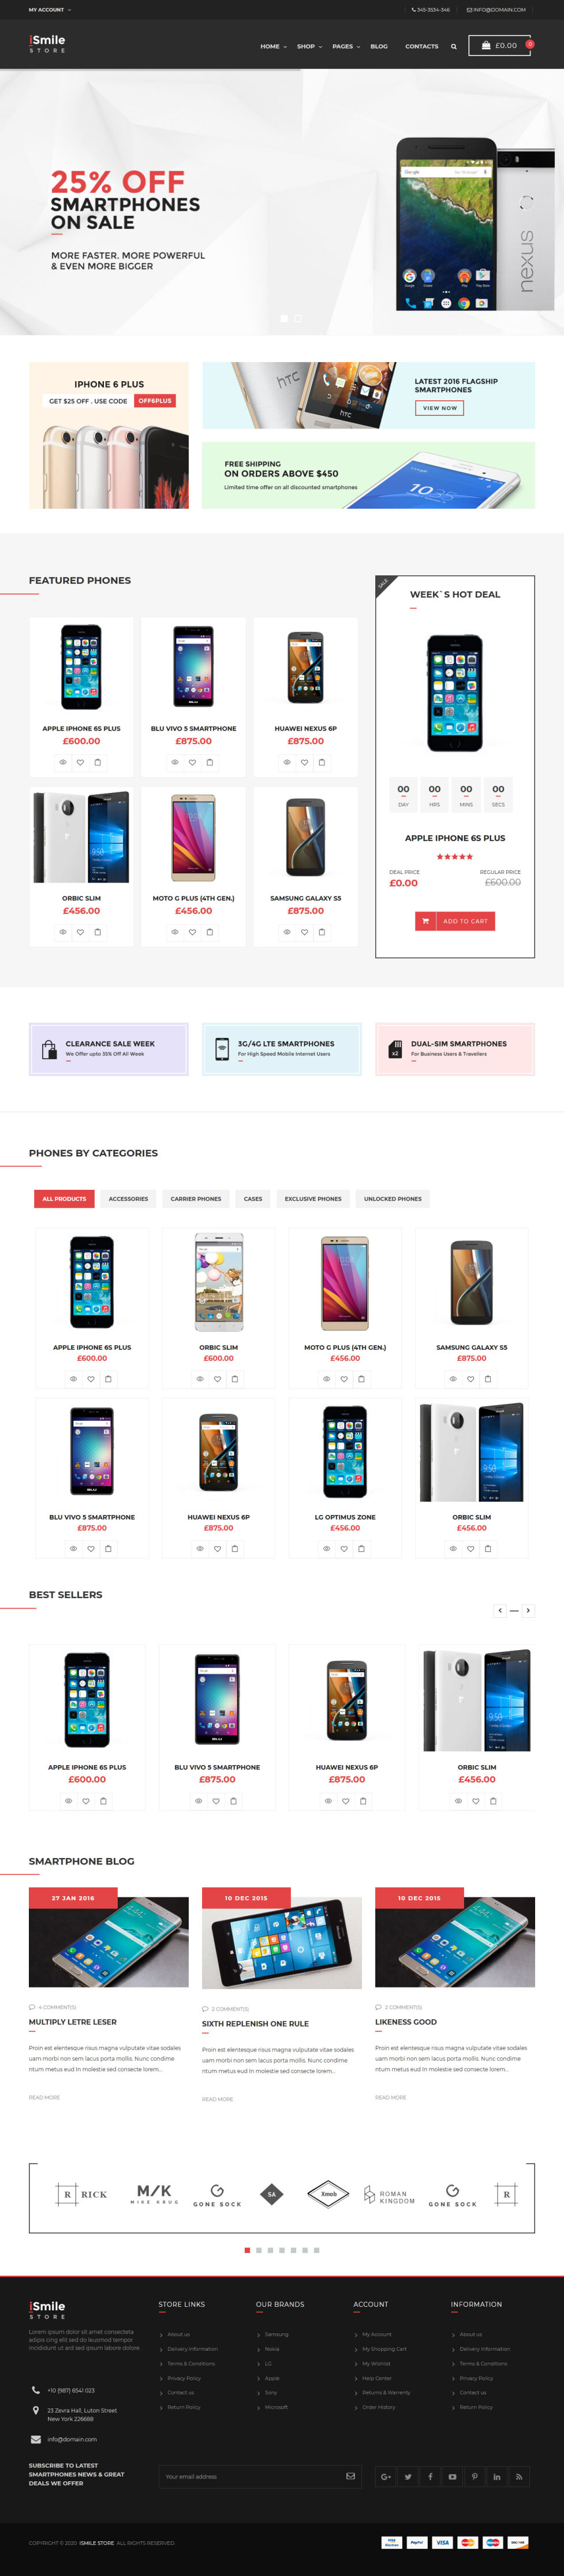This screenshot has height=2576, width=564.
Task: Click the shopping cart button showing £0.00
Action: point(499,45)
